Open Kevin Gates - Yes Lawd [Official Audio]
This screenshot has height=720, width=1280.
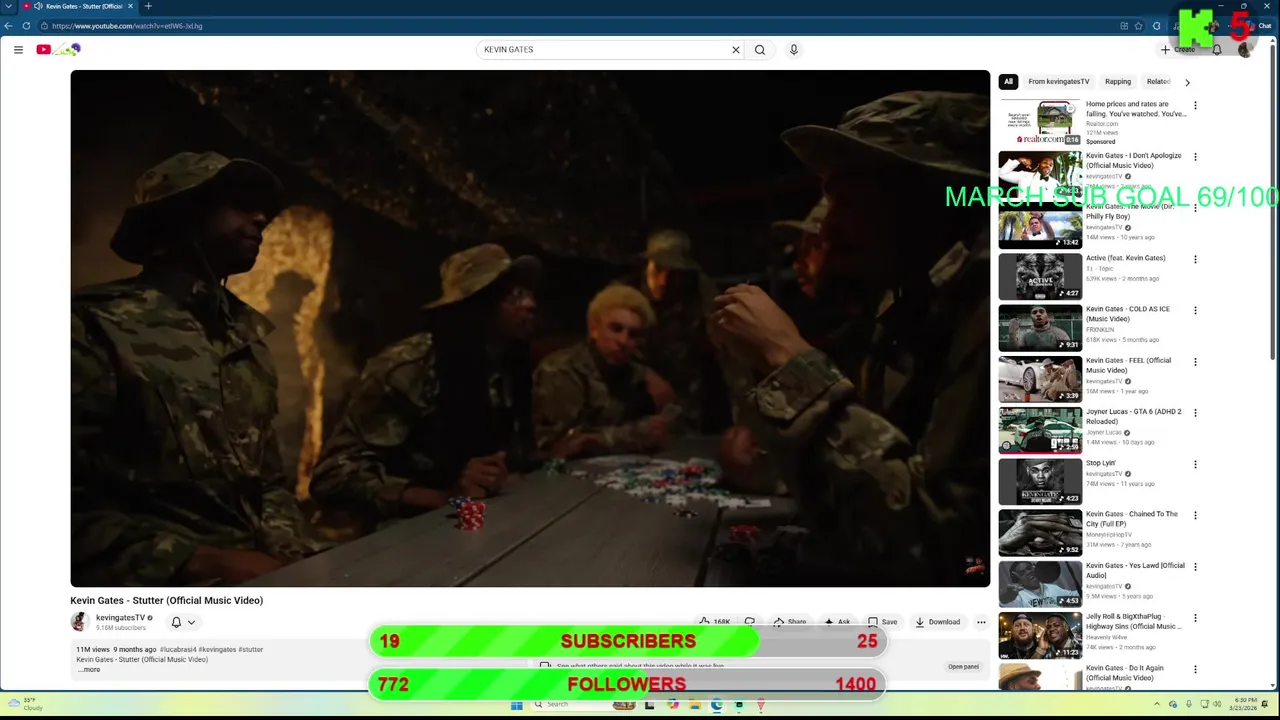click(1135, 570)
